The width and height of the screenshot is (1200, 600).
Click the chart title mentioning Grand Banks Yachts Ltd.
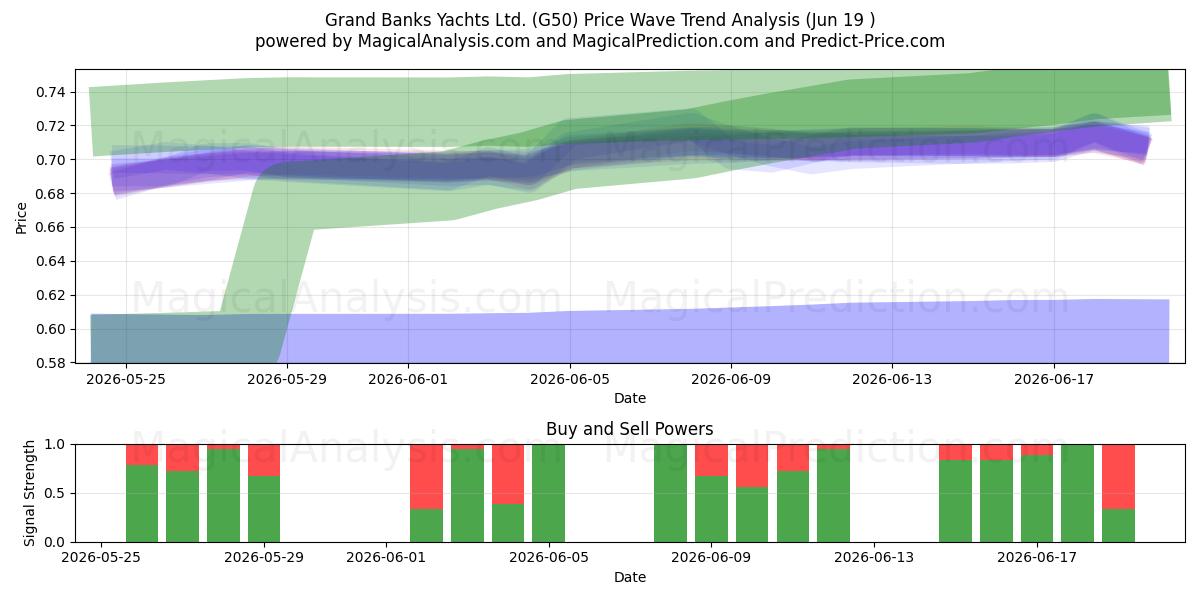click(600, 20)
